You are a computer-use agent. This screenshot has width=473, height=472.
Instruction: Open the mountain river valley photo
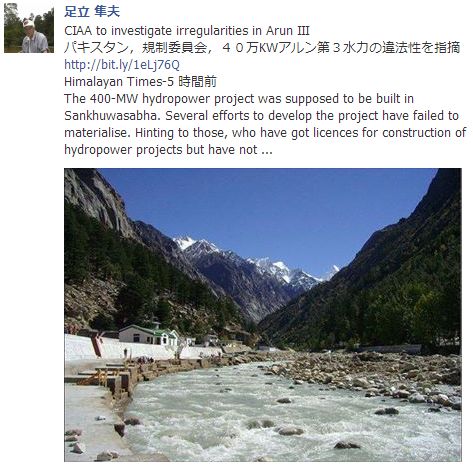[263, 315]
